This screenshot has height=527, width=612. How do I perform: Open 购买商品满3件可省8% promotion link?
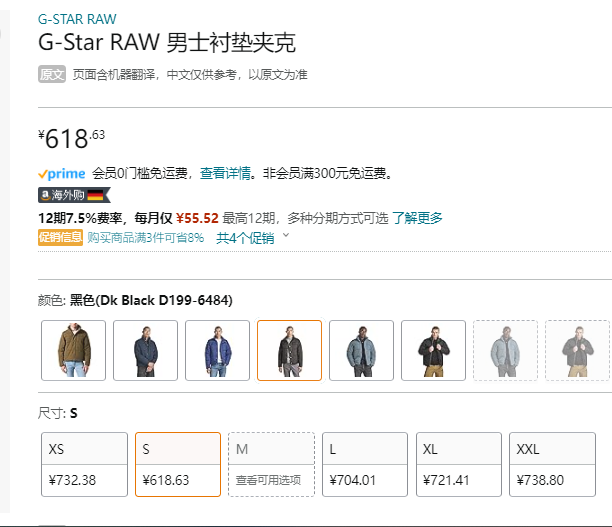pos(146,237)
